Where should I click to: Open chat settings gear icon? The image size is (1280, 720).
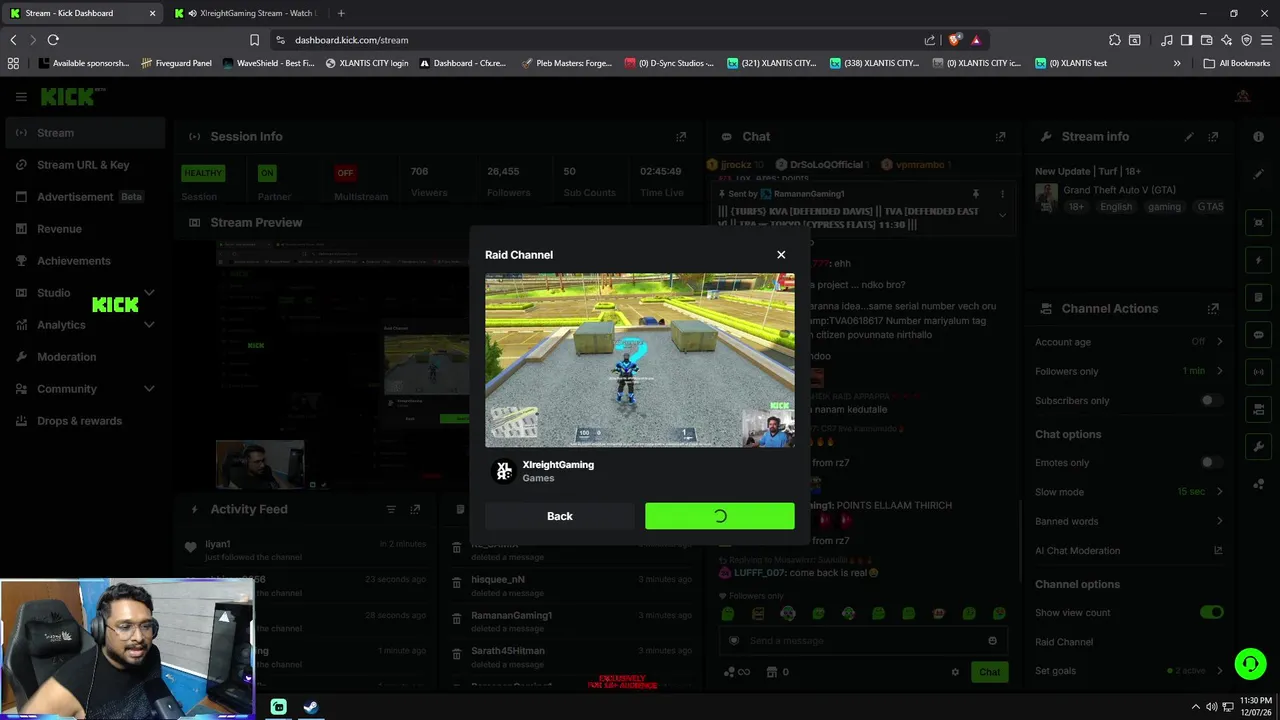pyautogui.click(x=955, y=672)
